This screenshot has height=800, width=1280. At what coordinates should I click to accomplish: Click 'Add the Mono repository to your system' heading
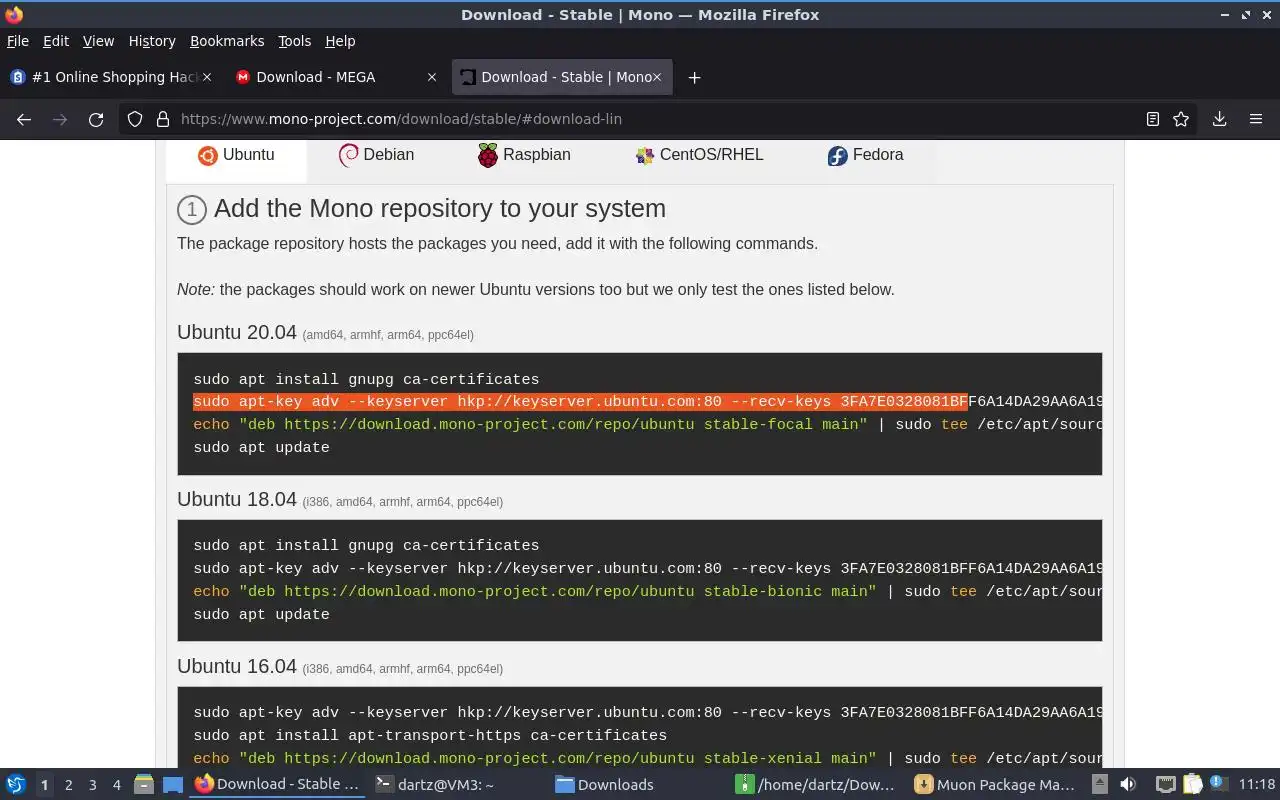(x=439, y=208)
